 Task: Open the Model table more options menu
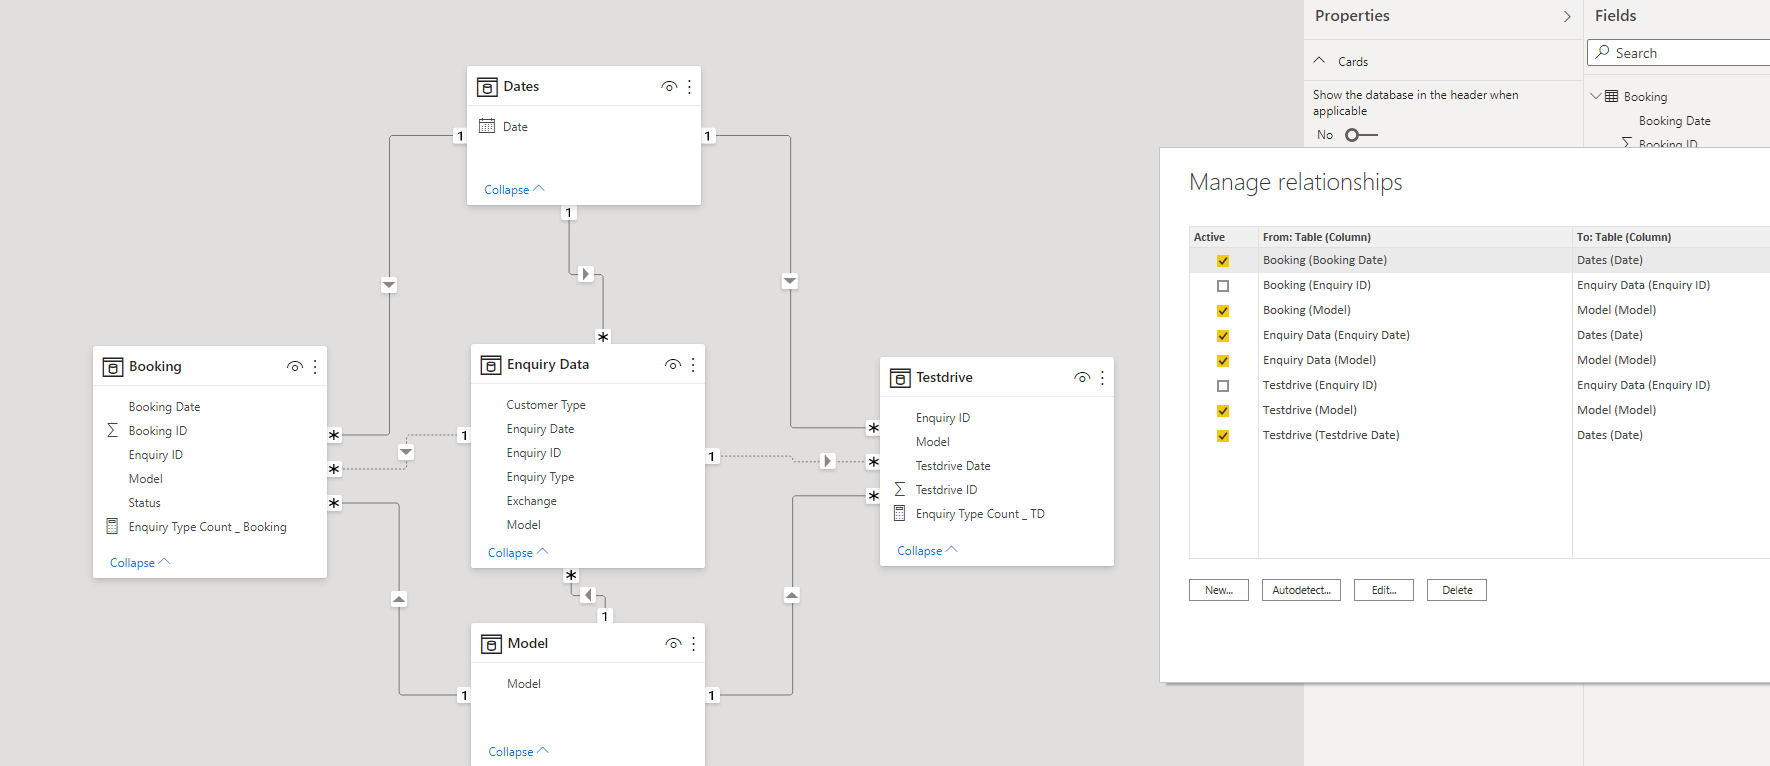click(693, 644)
